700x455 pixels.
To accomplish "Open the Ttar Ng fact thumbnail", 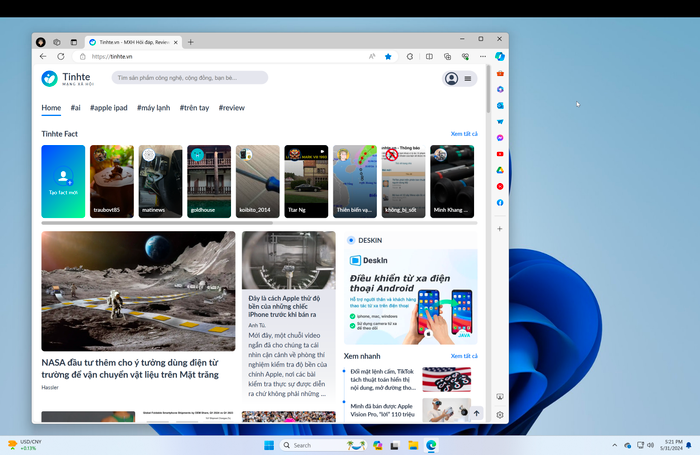I will click(306, 181).
